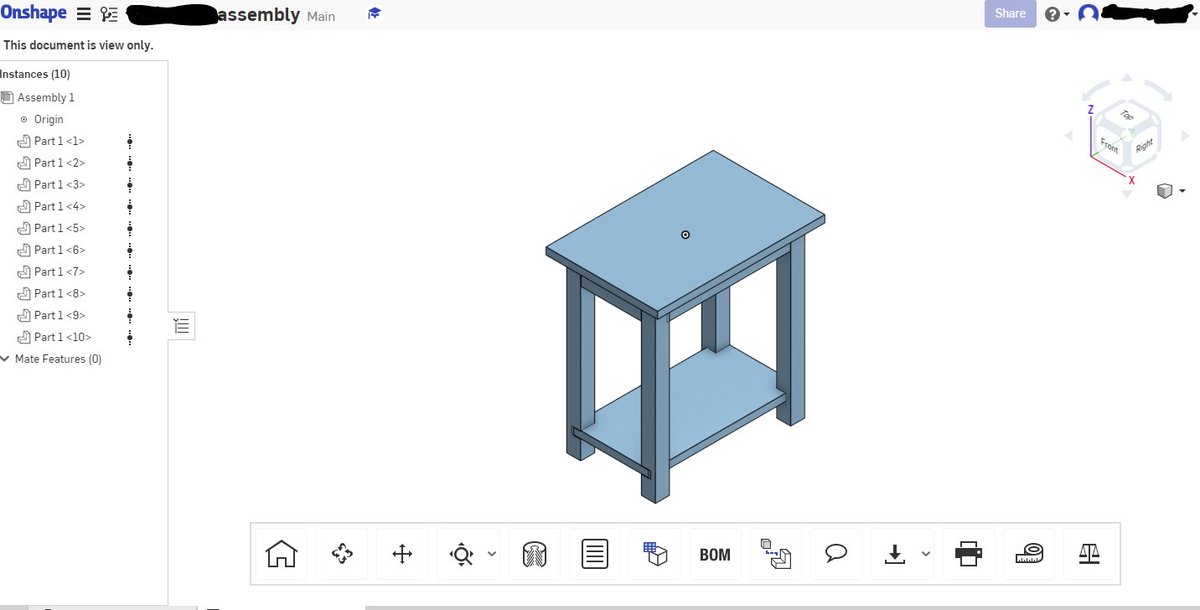Select Part 1 <10> instance
Screen dimensions: 1200x610
[62, 337]
